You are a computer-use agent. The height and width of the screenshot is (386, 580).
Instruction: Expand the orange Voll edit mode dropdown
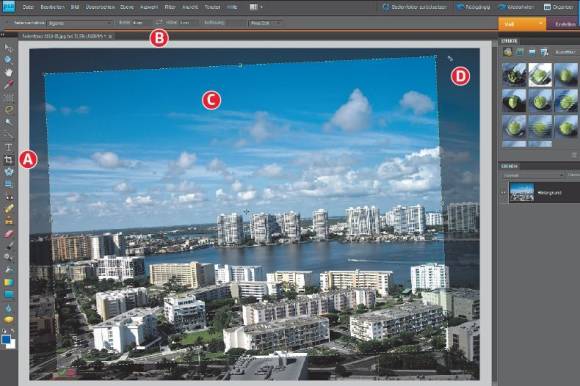point(522,24)
